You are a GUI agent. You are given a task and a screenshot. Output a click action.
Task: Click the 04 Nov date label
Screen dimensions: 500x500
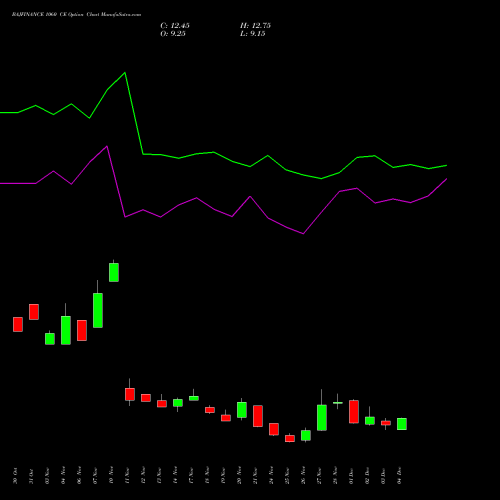pyautogui.click(x=63, y=476)
